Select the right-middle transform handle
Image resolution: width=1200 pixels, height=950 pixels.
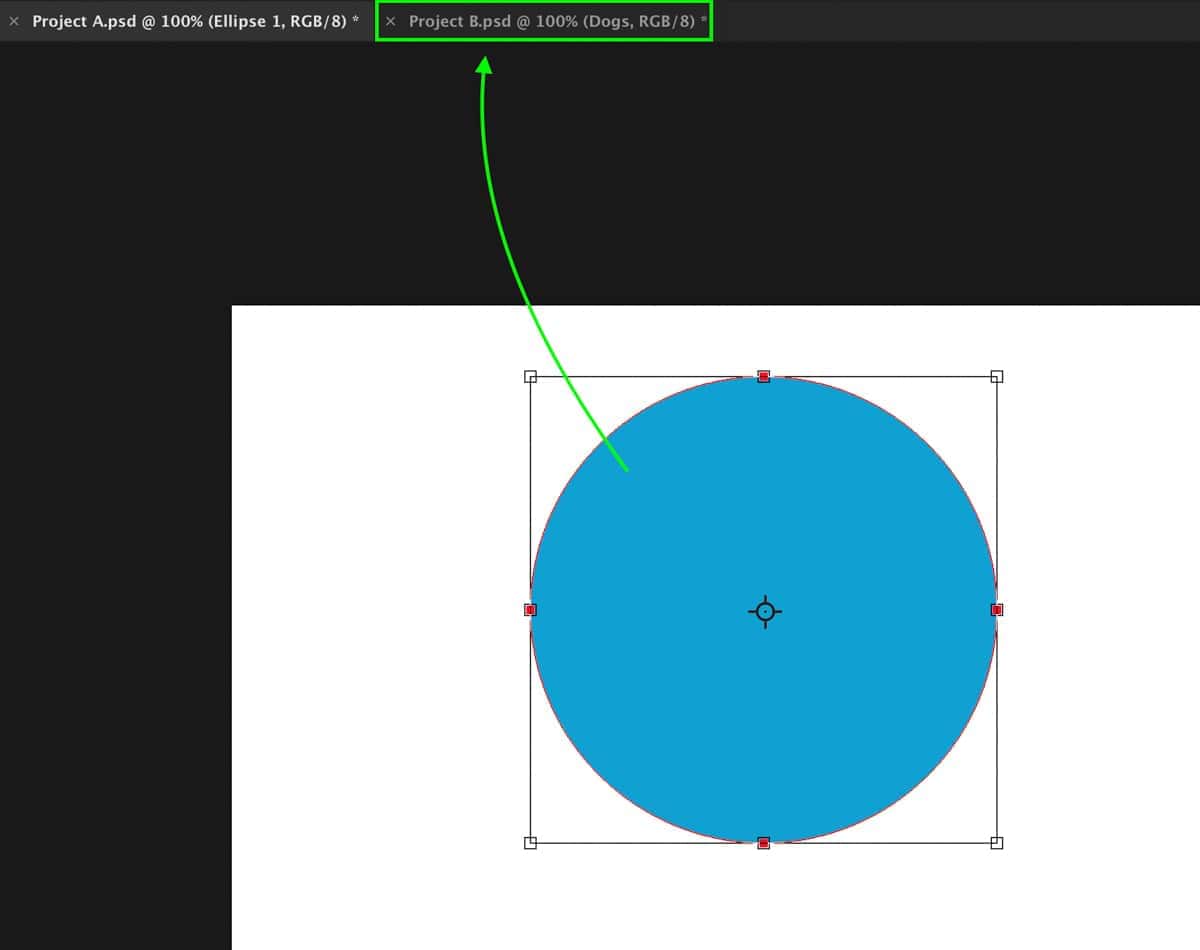coord(997,610)
